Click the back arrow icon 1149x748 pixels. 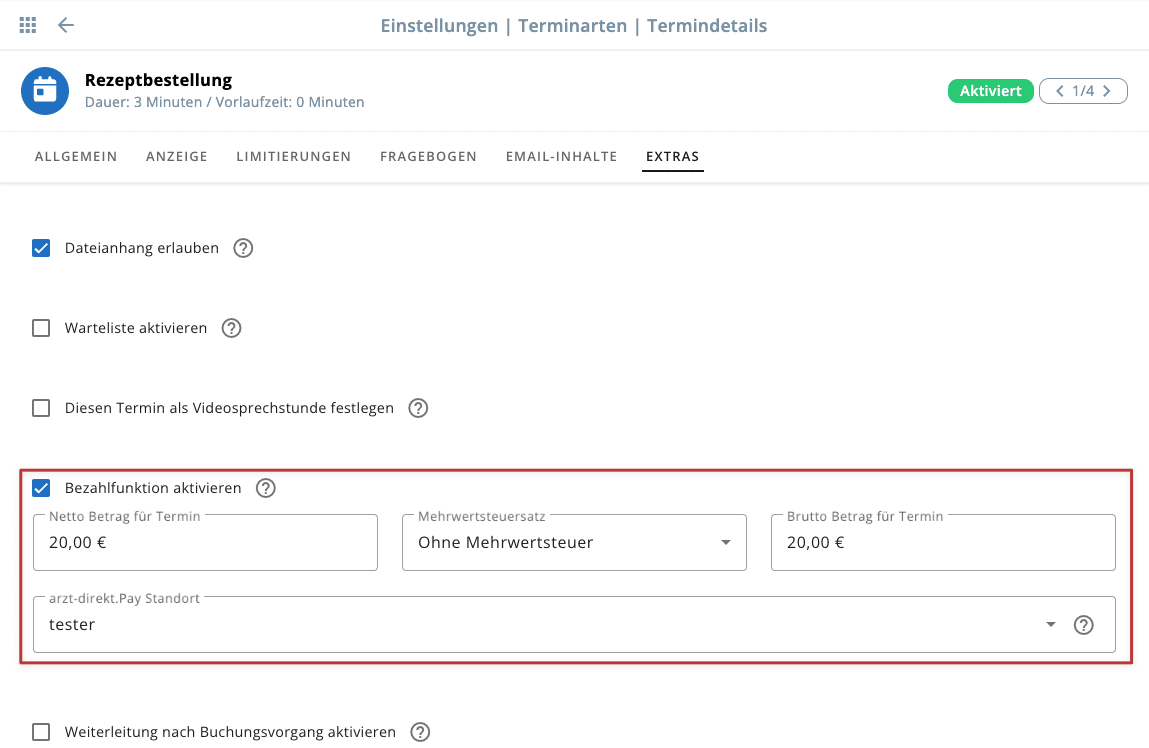coord(66,25)
